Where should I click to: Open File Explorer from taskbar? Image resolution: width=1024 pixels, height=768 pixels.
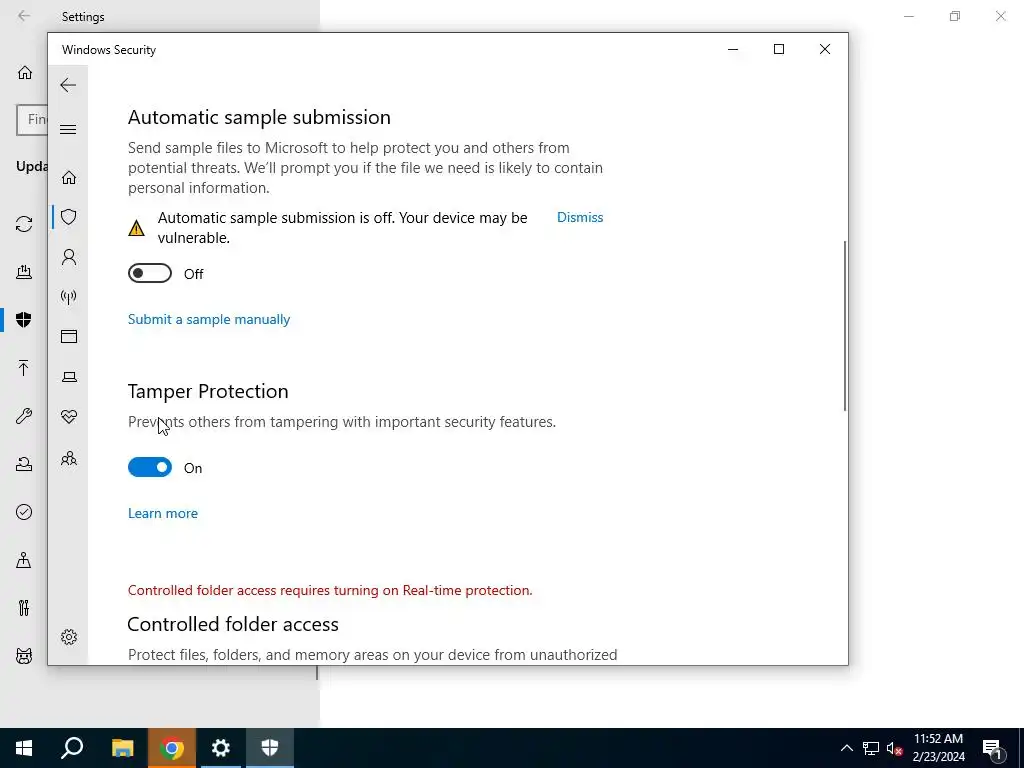(122, 748)
